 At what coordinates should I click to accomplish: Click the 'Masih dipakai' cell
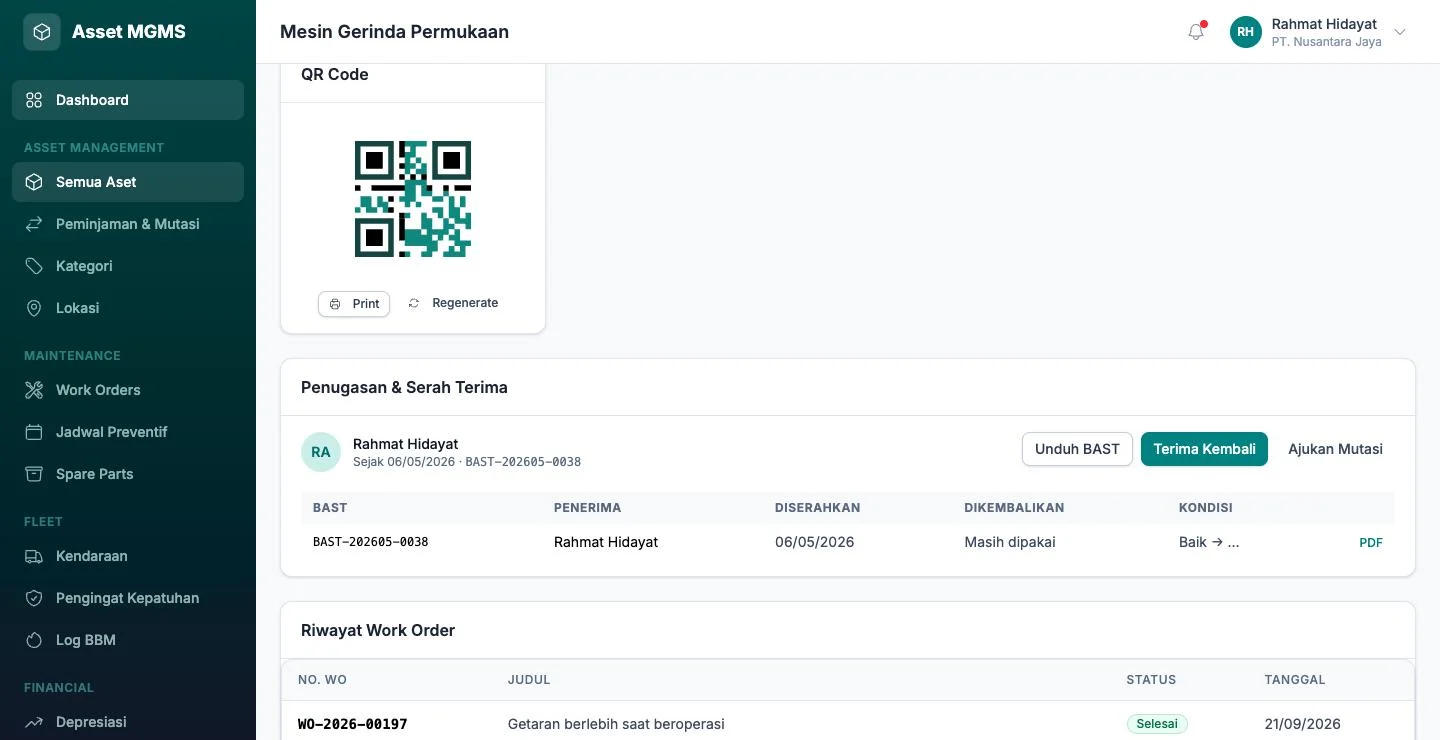coord(1010,542)
